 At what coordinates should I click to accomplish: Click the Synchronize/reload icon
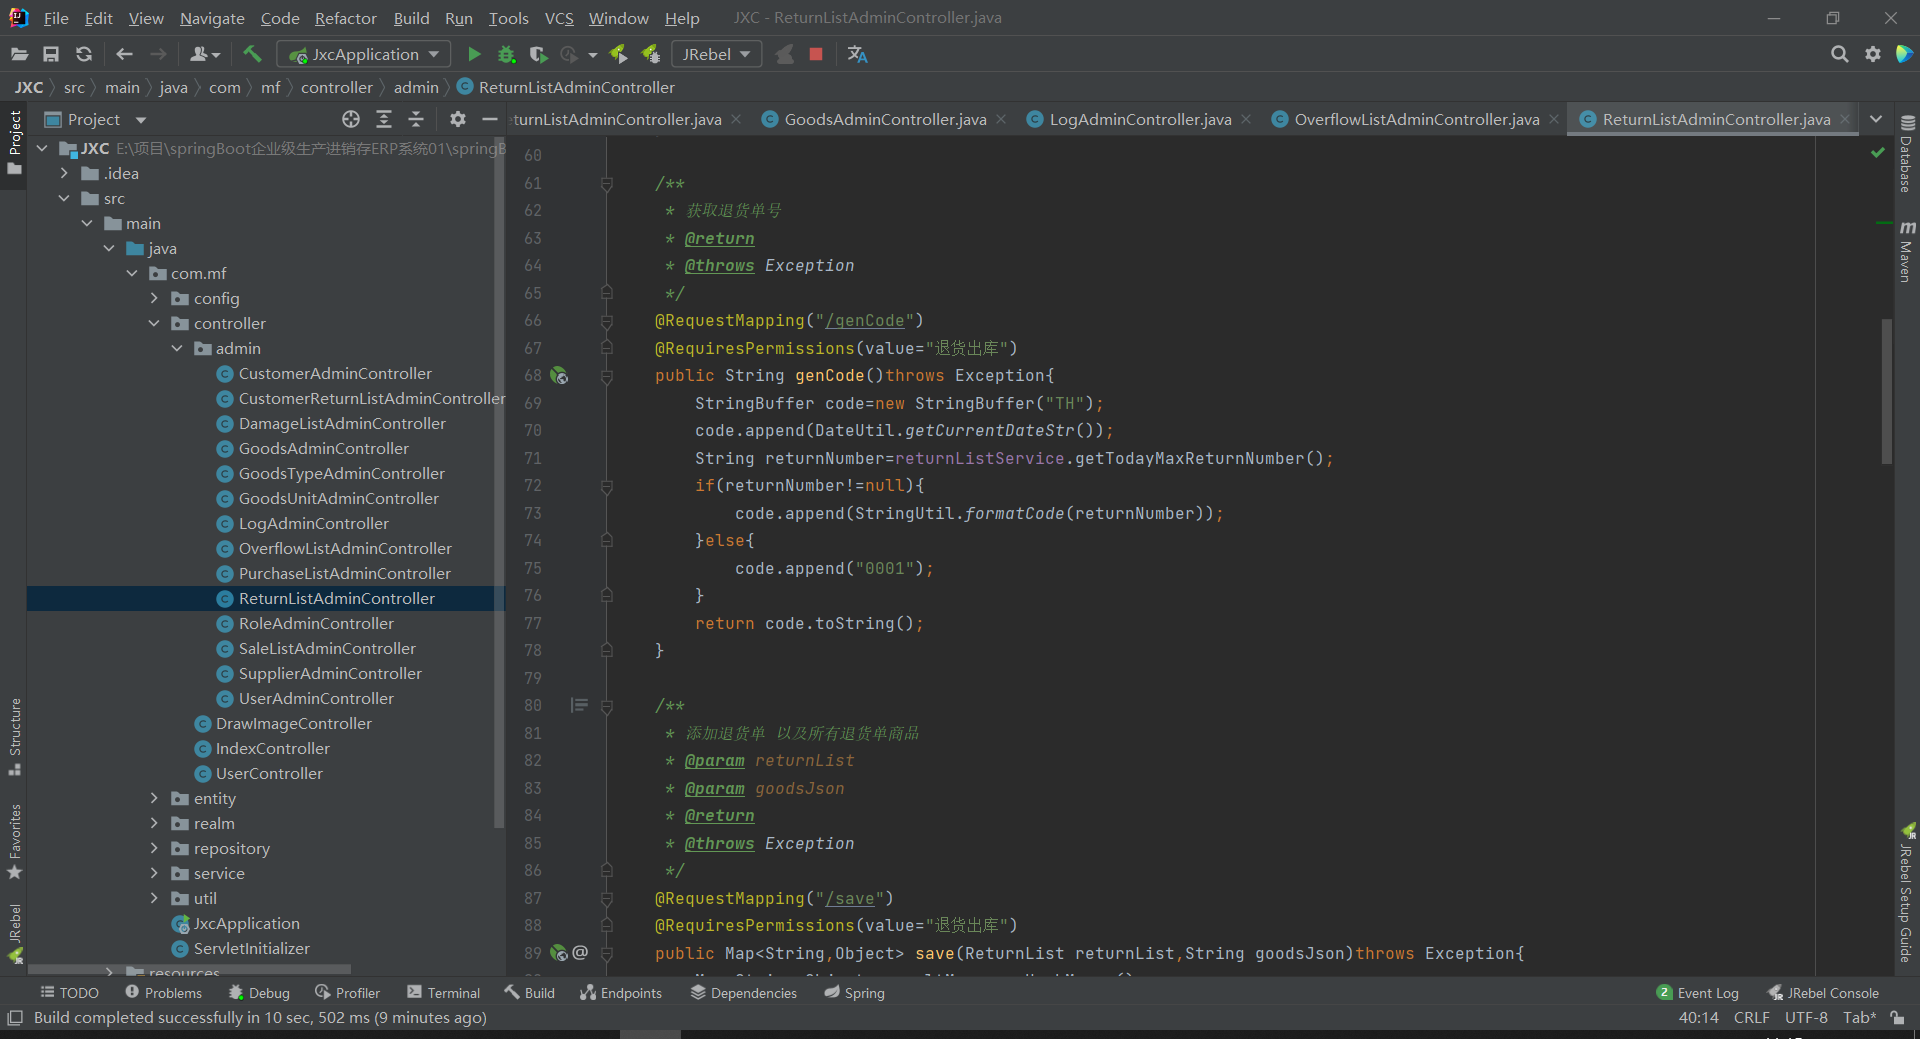pos(84,54)
